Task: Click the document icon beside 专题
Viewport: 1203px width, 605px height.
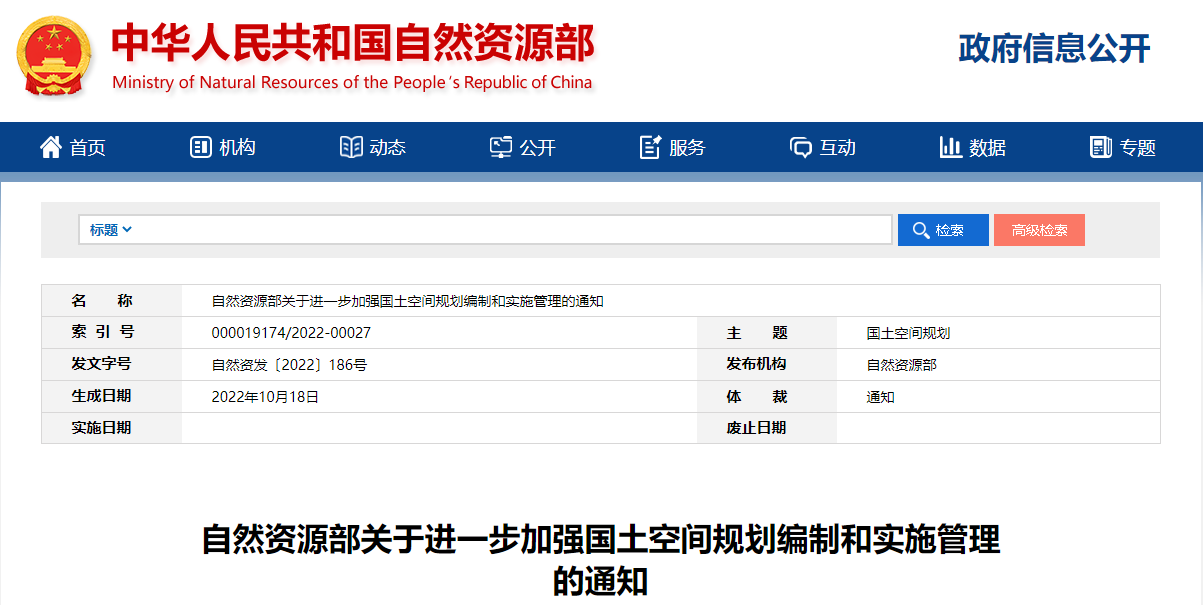Action: [x=1101, y=147]
